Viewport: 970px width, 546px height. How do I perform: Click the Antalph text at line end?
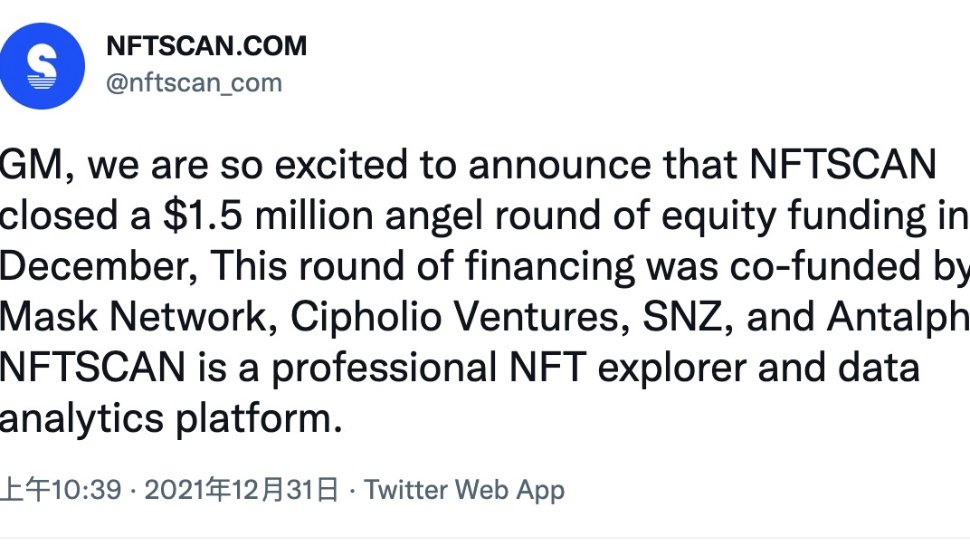[902, 317]
